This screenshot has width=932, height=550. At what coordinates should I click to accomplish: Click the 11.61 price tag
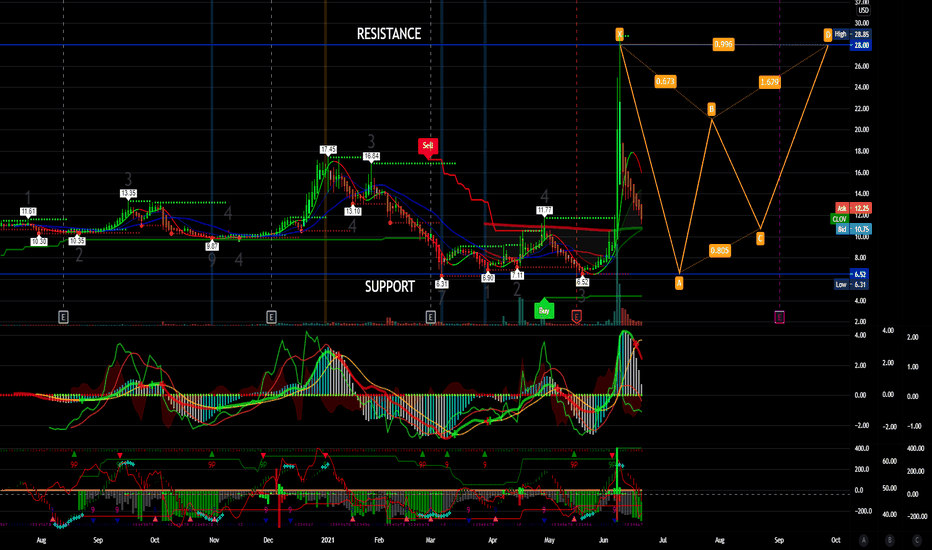(x=28, y=212)
